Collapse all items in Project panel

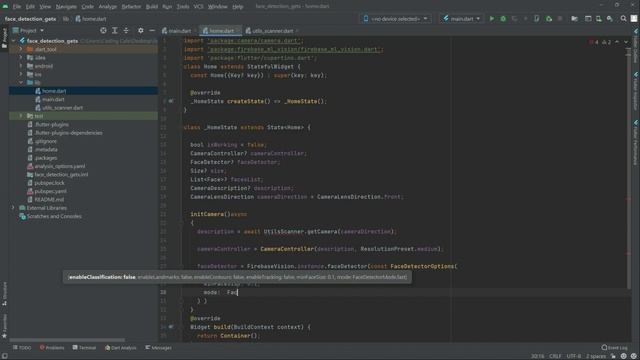(x=126, y=31)
